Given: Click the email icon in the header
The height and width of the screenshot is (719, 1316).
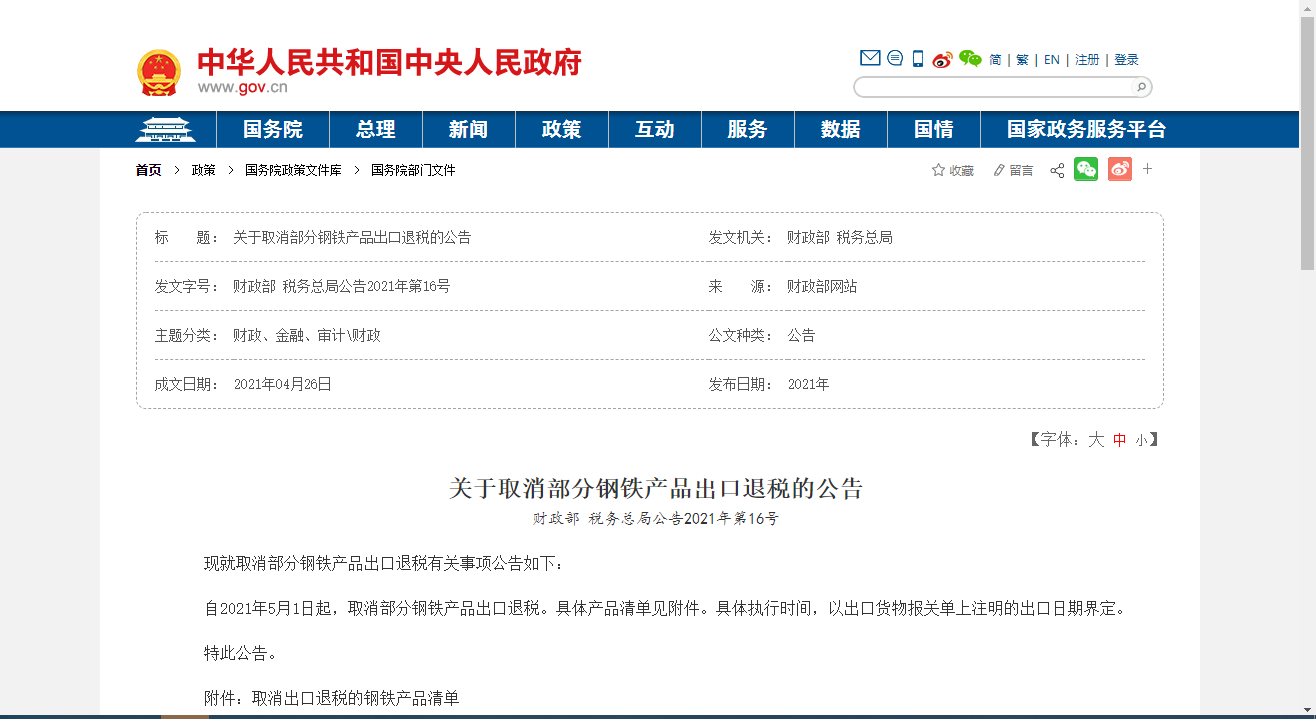Looking at the screenshot, I should pyautogui.click(x=870, y=58).
